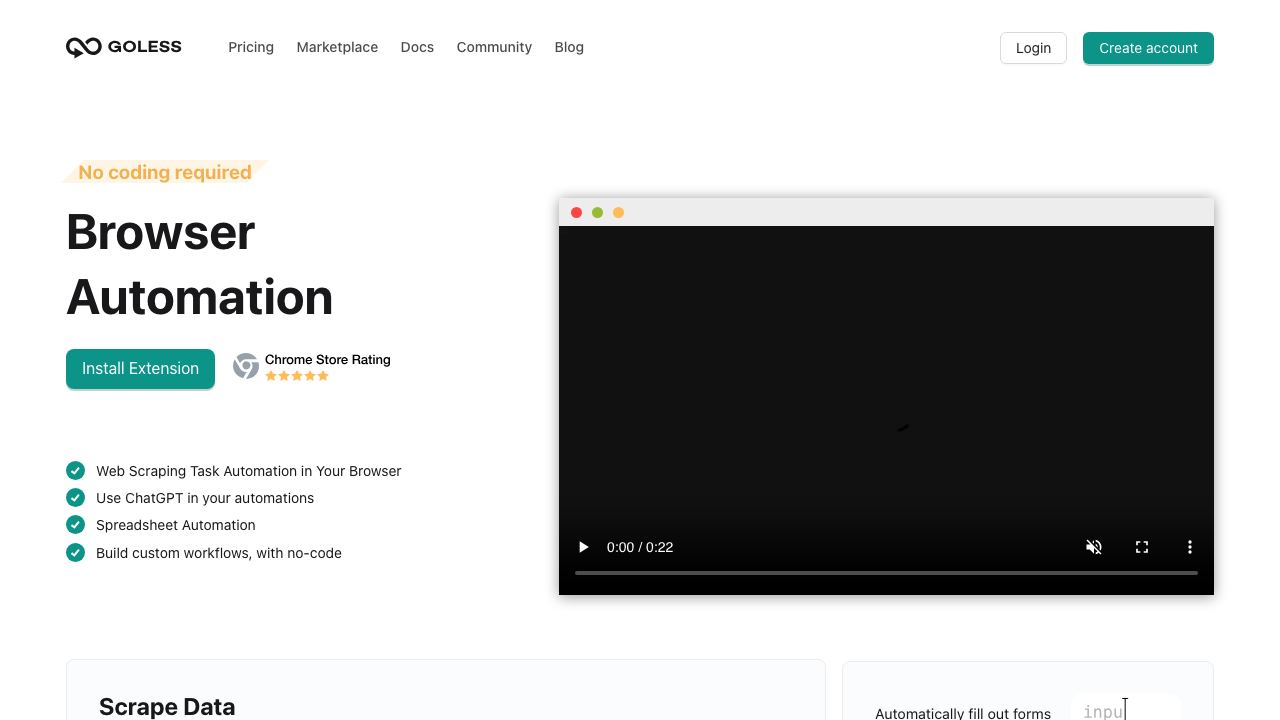
Task: Click the checkmark beside Use ChatGPT
Action: [x=75, y=497]
